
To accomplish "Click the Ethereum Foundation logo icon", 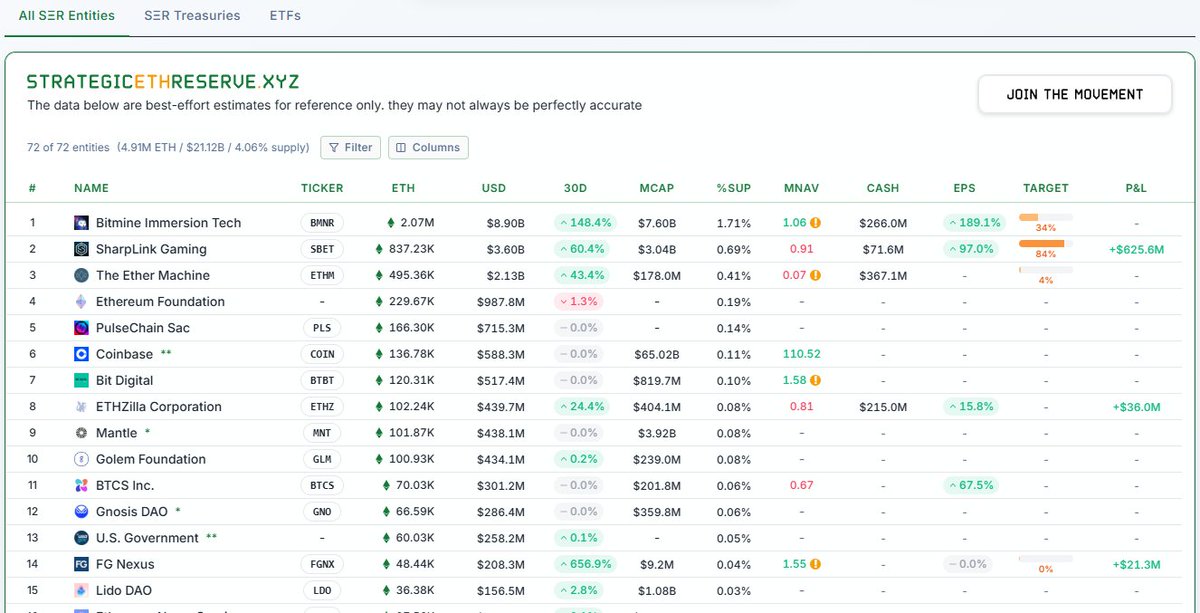I will pos(81,302).
